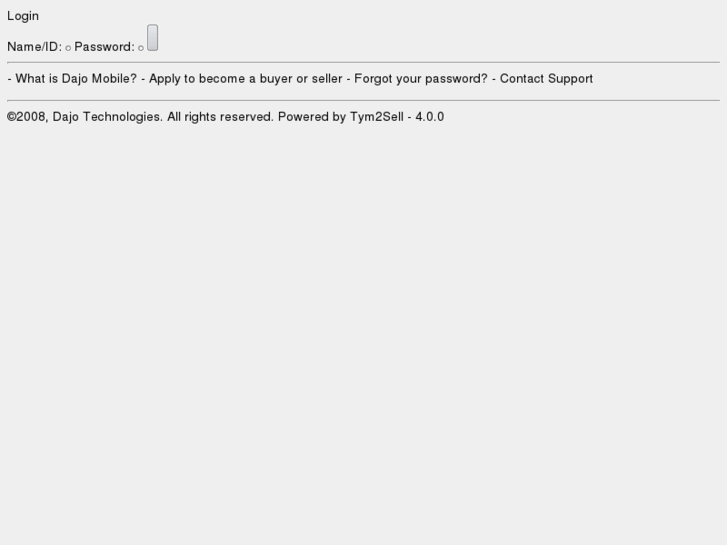Open the Contact Support link
This screenshot has width=727, height=545.
point(546,79)
